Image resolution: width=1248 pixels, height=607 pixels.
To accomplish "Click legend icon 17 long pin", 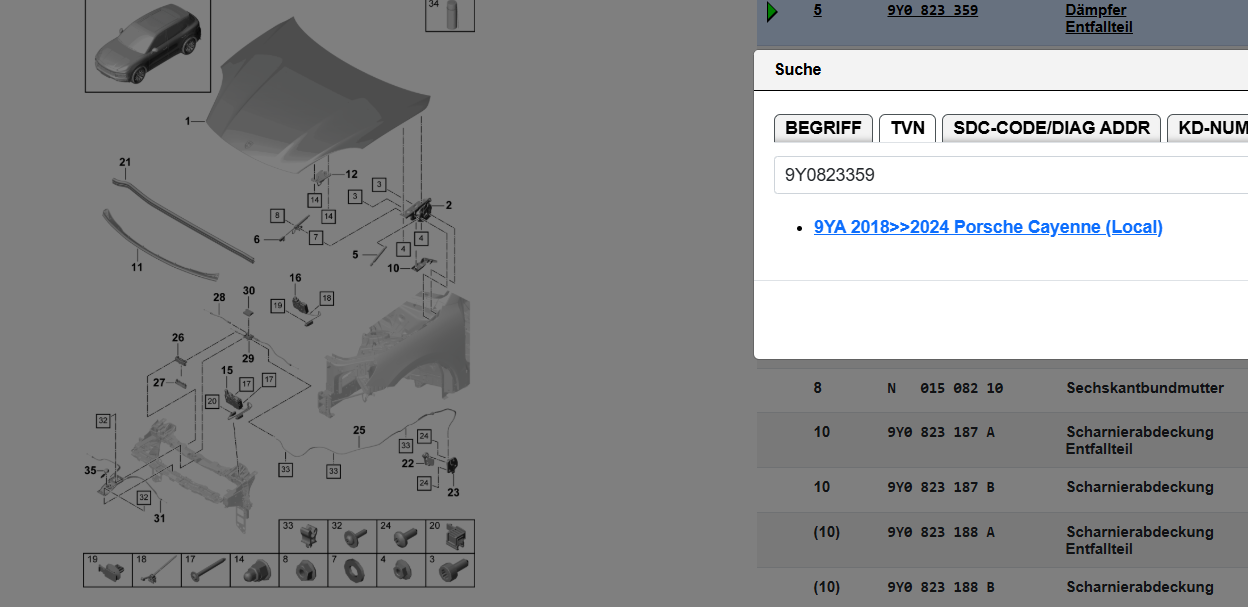I will point(206,570).
